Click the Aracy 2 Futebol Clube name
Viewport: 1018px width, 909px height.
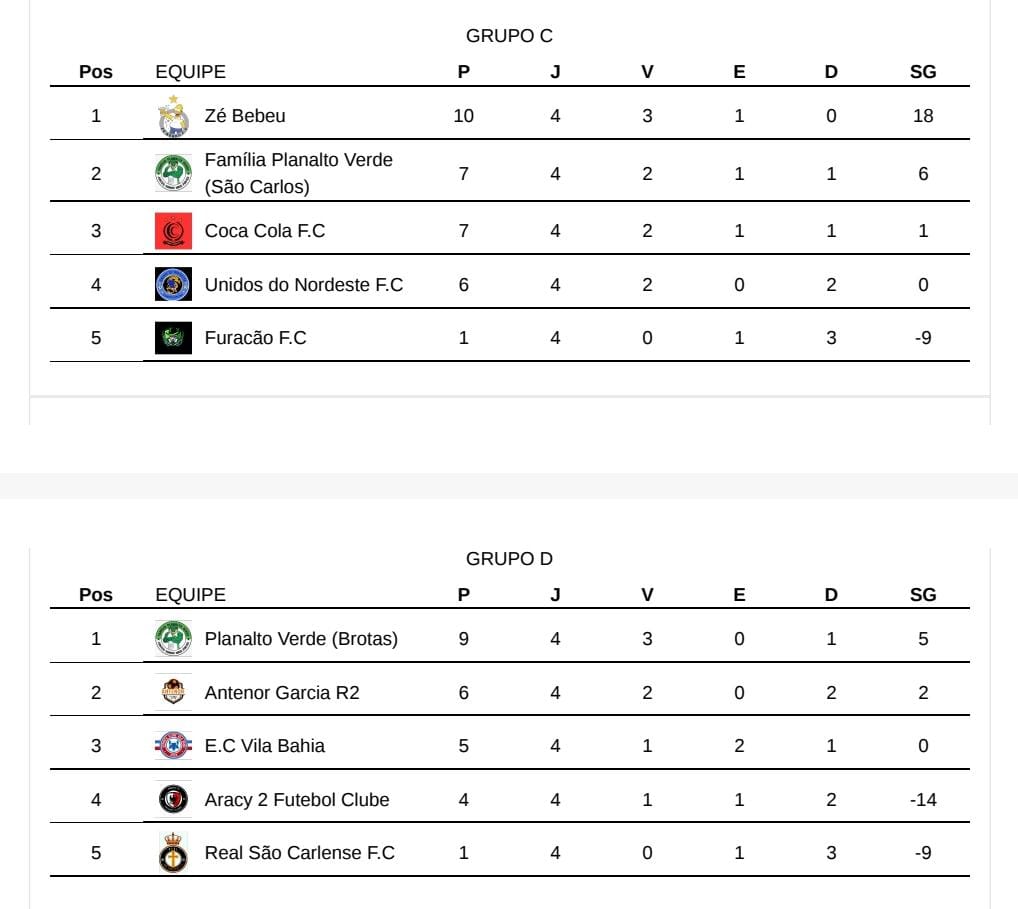coord(297,799)
